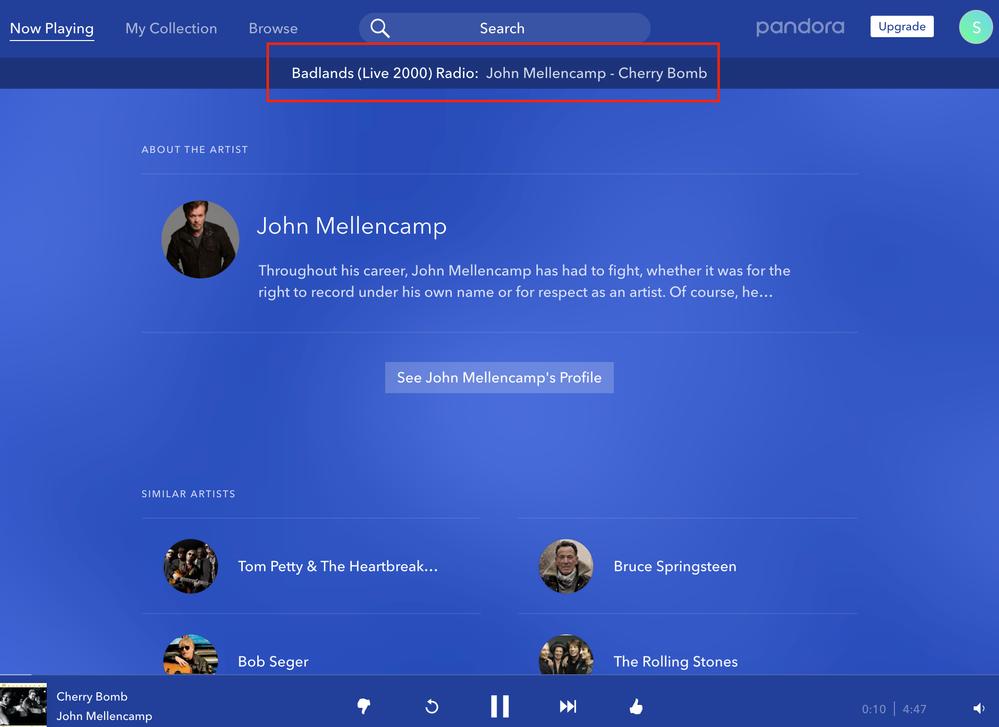Go to the Browse tab

point(273,28)
